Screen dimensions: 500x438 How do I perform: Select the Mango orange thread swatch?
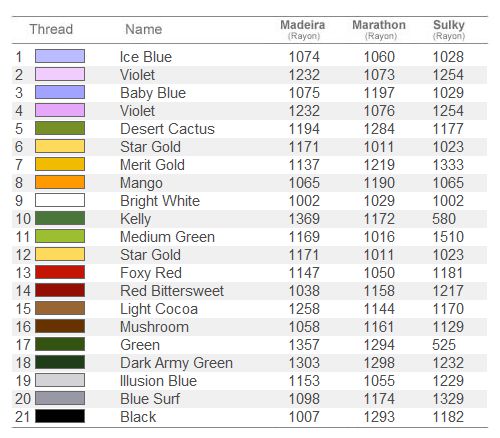(60, 182)
